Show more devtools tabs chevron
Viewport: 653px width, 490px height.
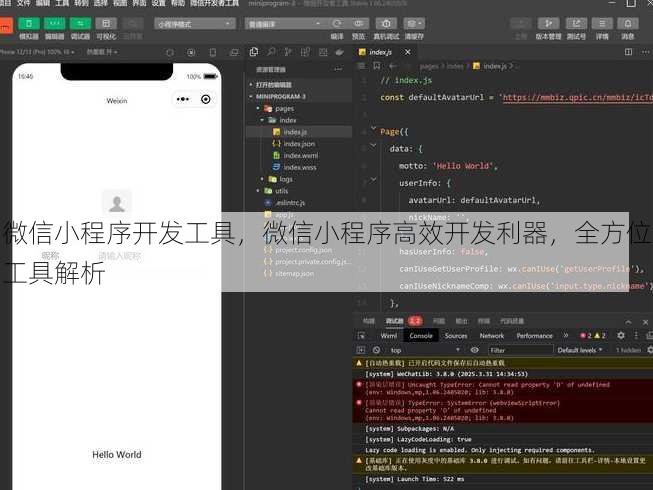566,336
